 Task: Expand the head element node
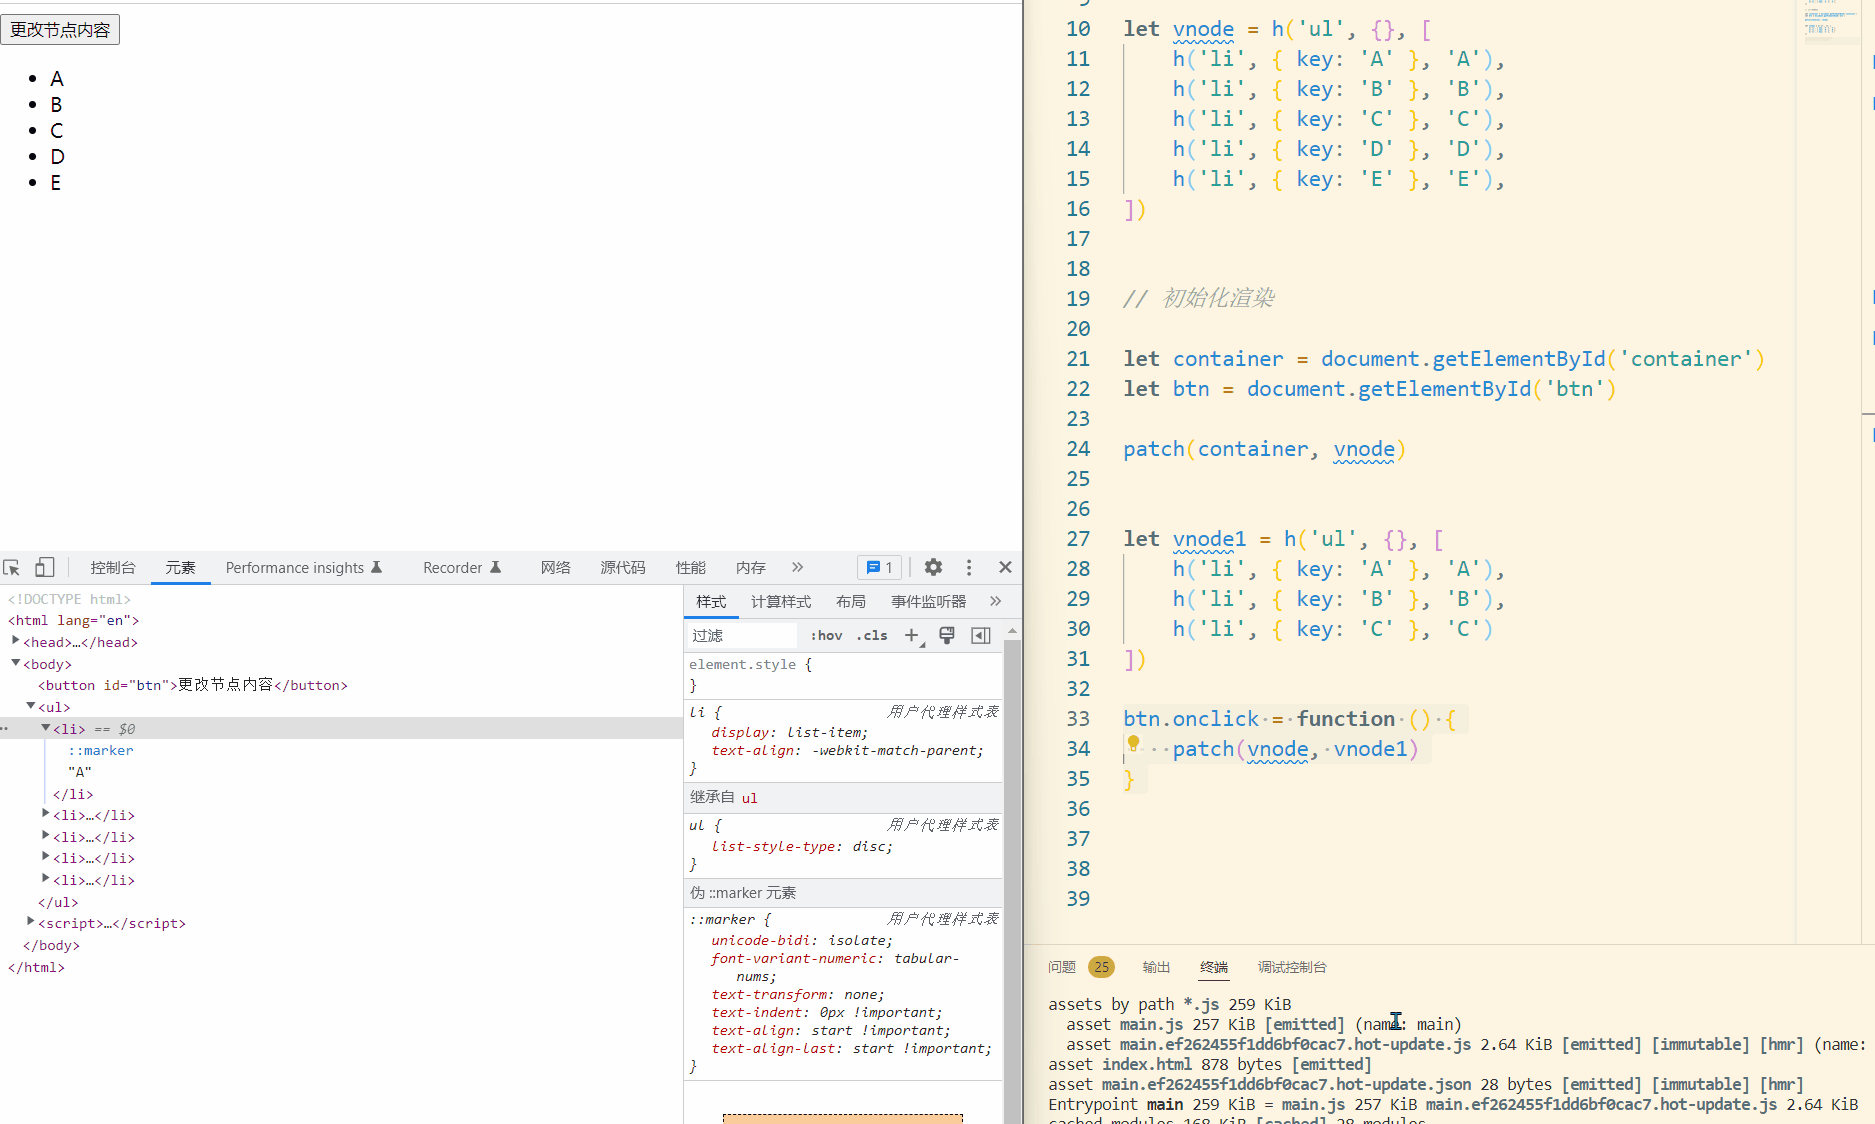(16, 641)
